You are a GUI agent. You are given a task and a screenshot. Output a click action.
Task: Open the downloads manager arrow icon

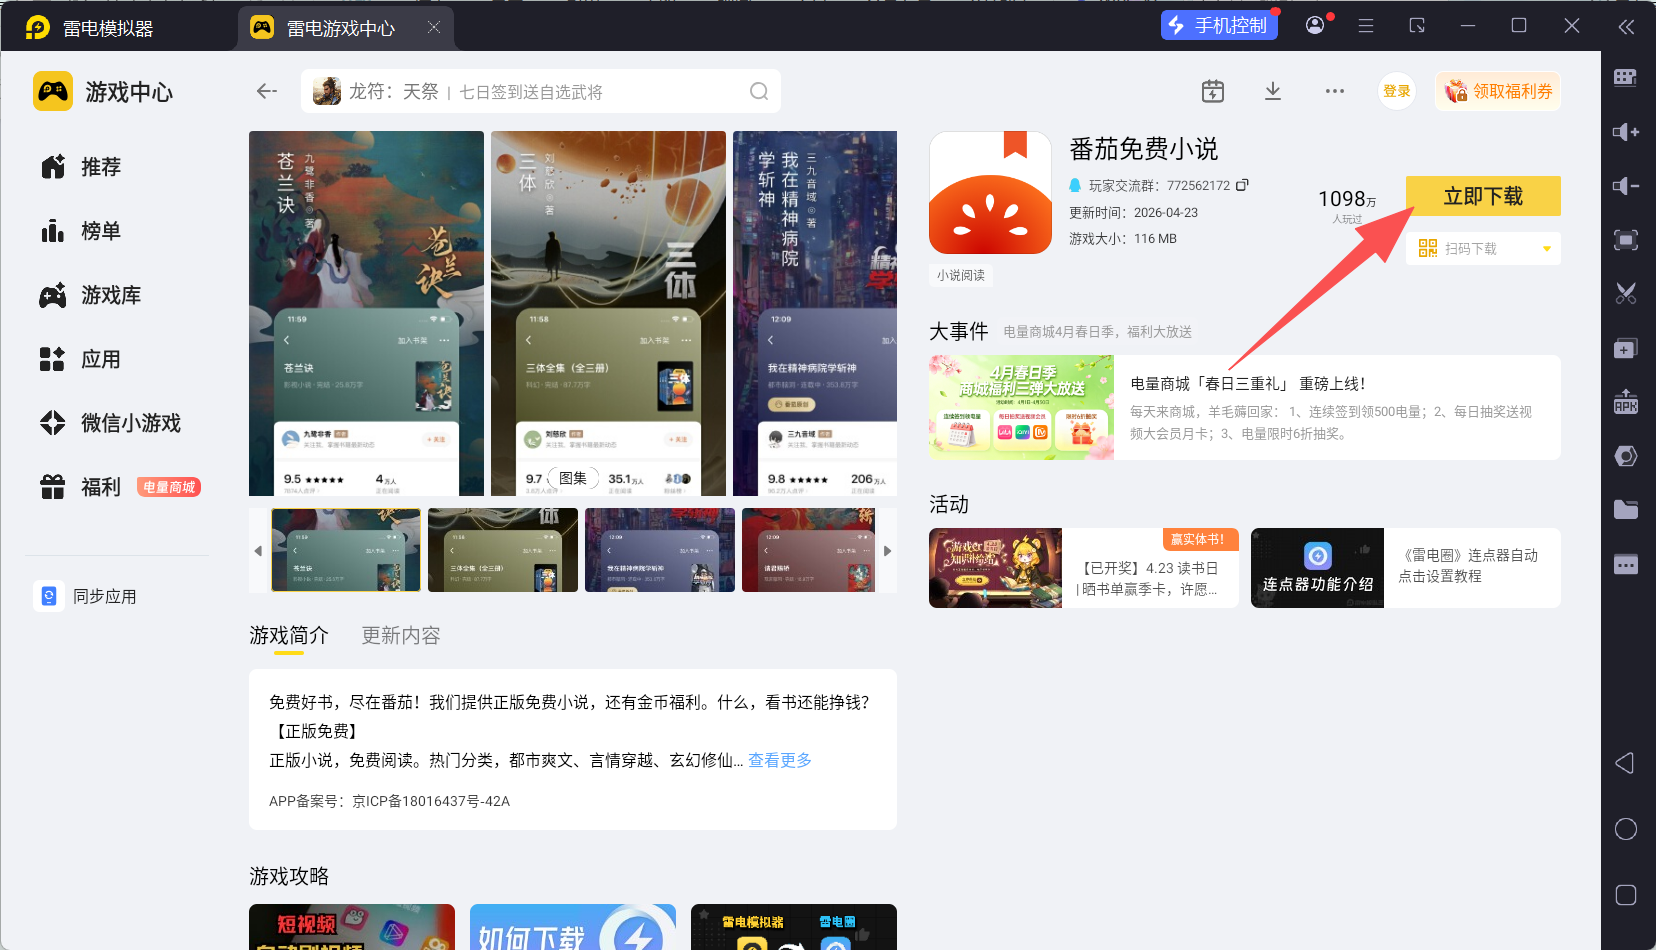tap(1273, 91)
